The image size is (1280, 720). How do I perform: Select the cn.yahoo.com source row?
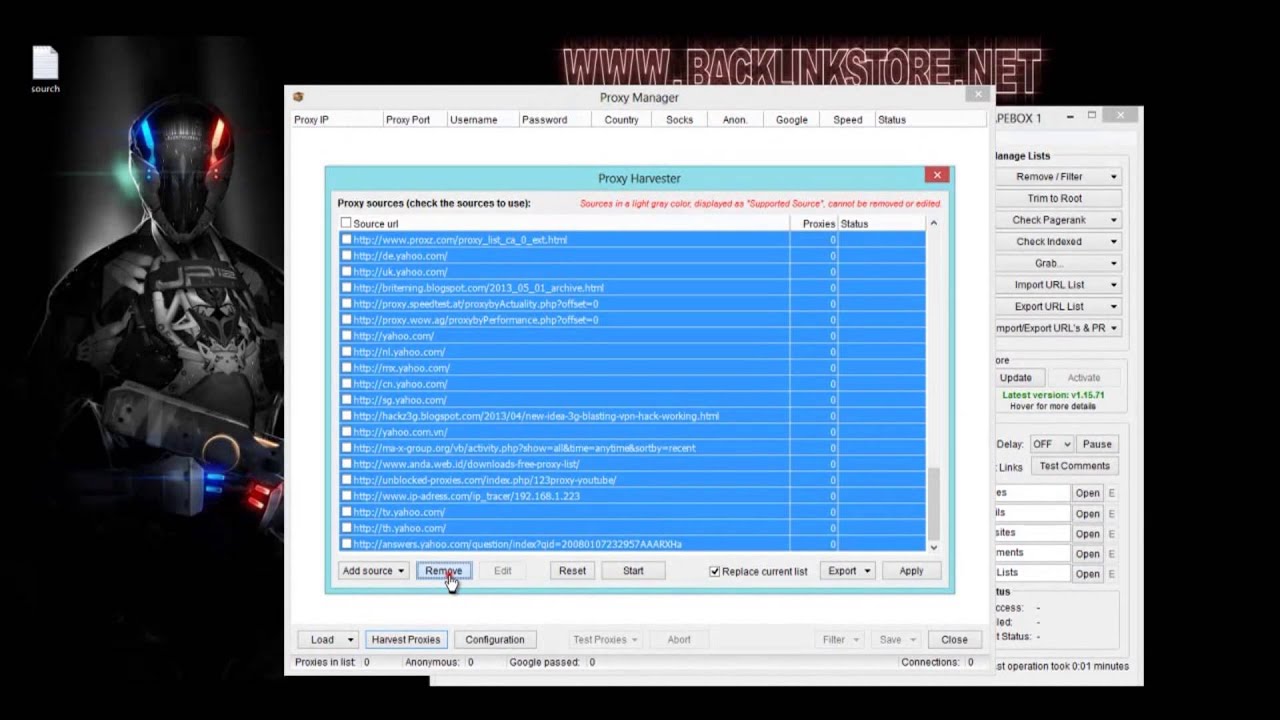632,384
